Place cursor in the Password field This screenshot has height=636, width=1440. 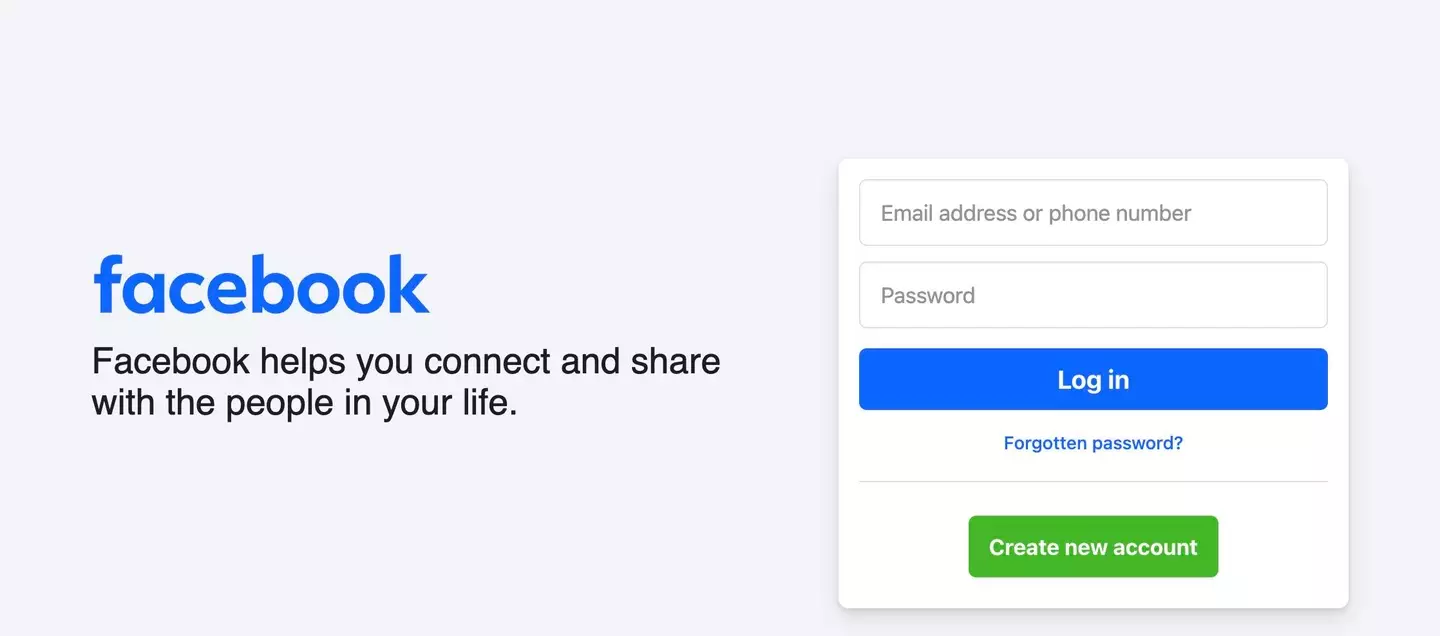click(x=1093, y=294)
